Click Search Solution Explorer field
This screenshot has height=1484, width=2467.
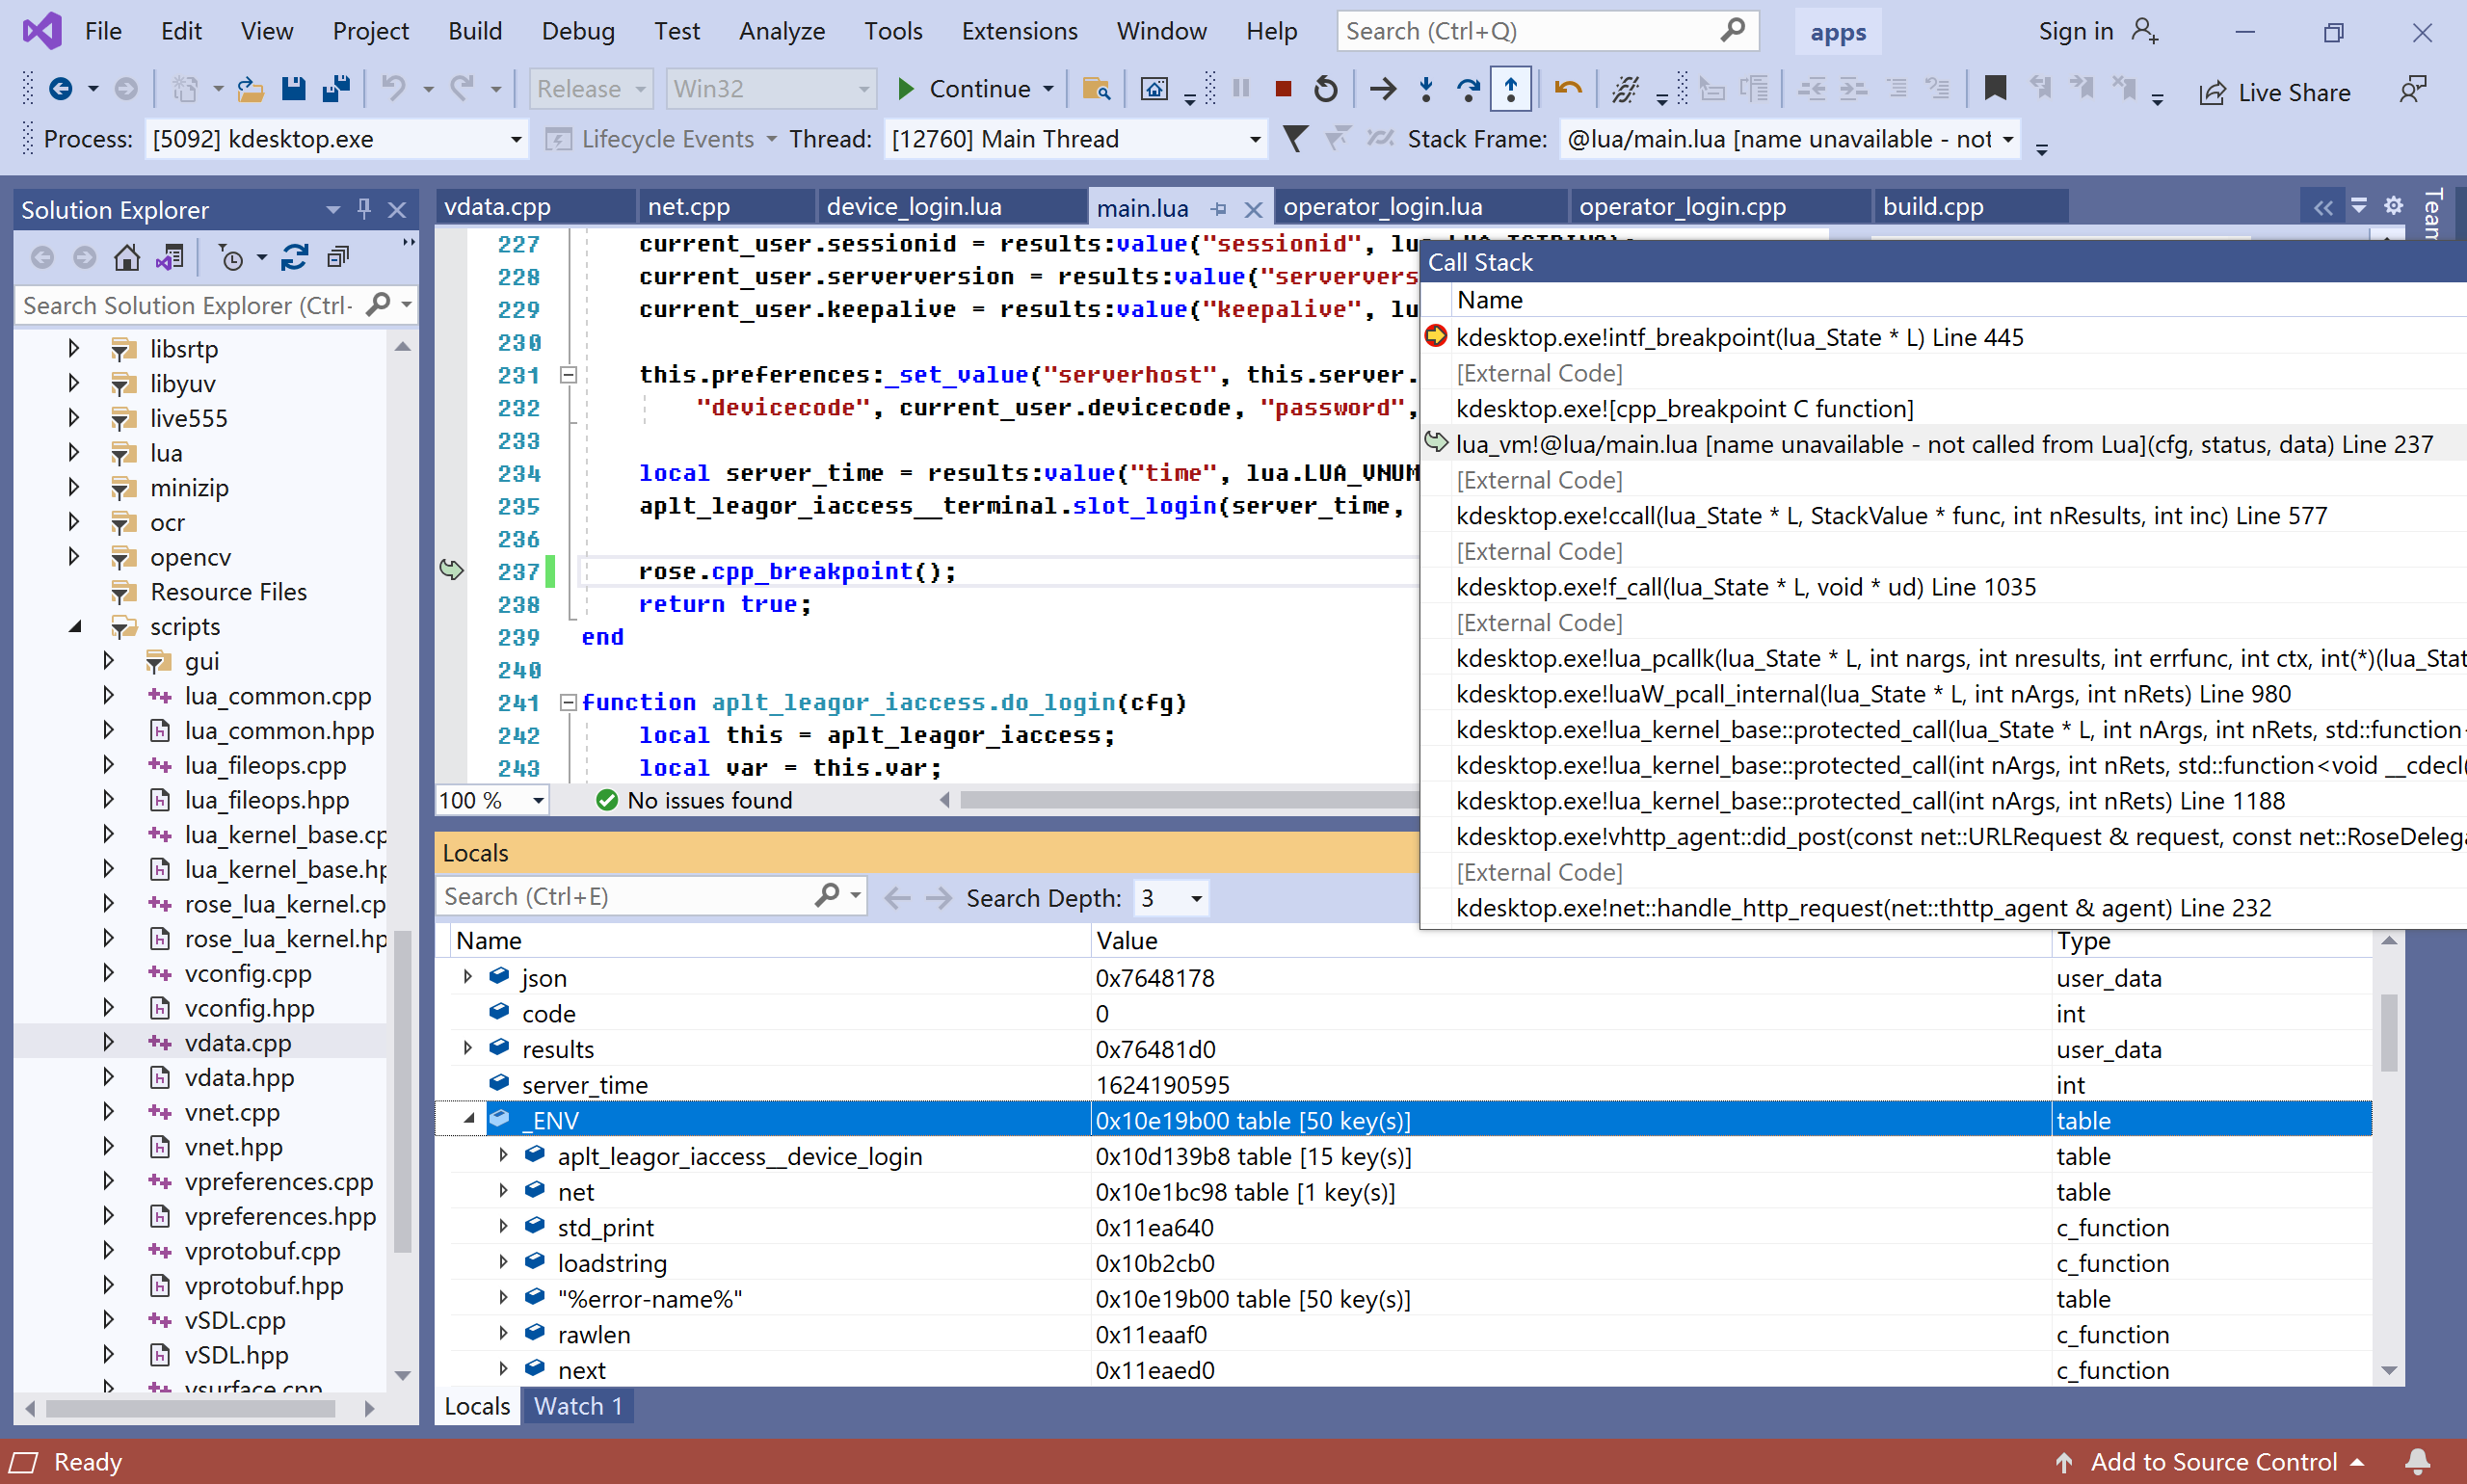point(216,305)
